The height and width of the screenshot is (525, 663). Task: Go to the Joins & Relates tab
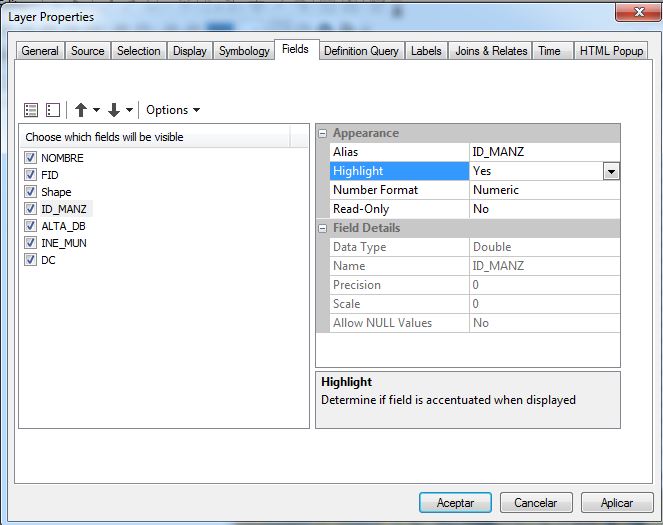click(x=491, y=51)
